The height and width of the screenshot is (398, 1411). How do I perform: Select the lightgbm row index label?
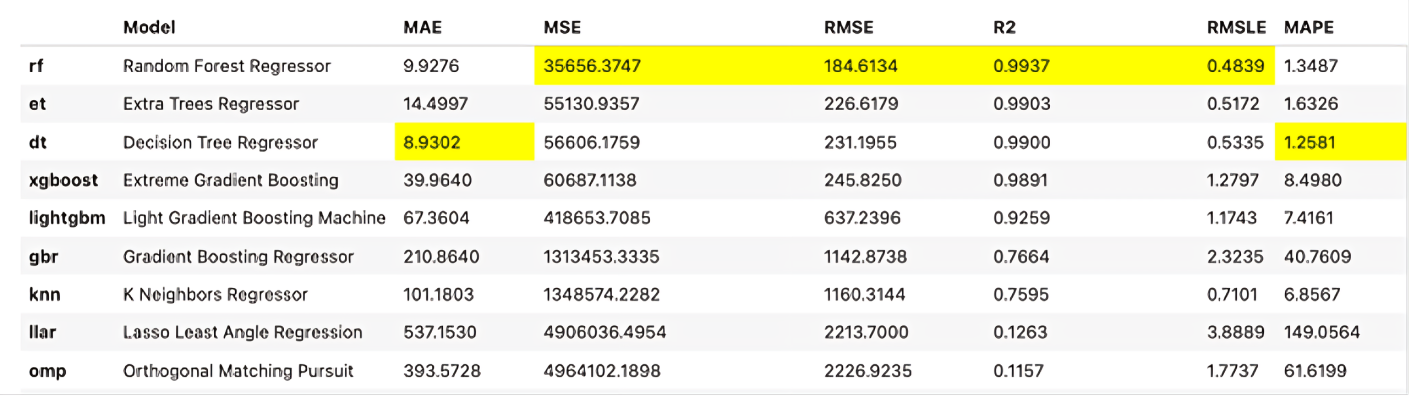click(67, 218)
